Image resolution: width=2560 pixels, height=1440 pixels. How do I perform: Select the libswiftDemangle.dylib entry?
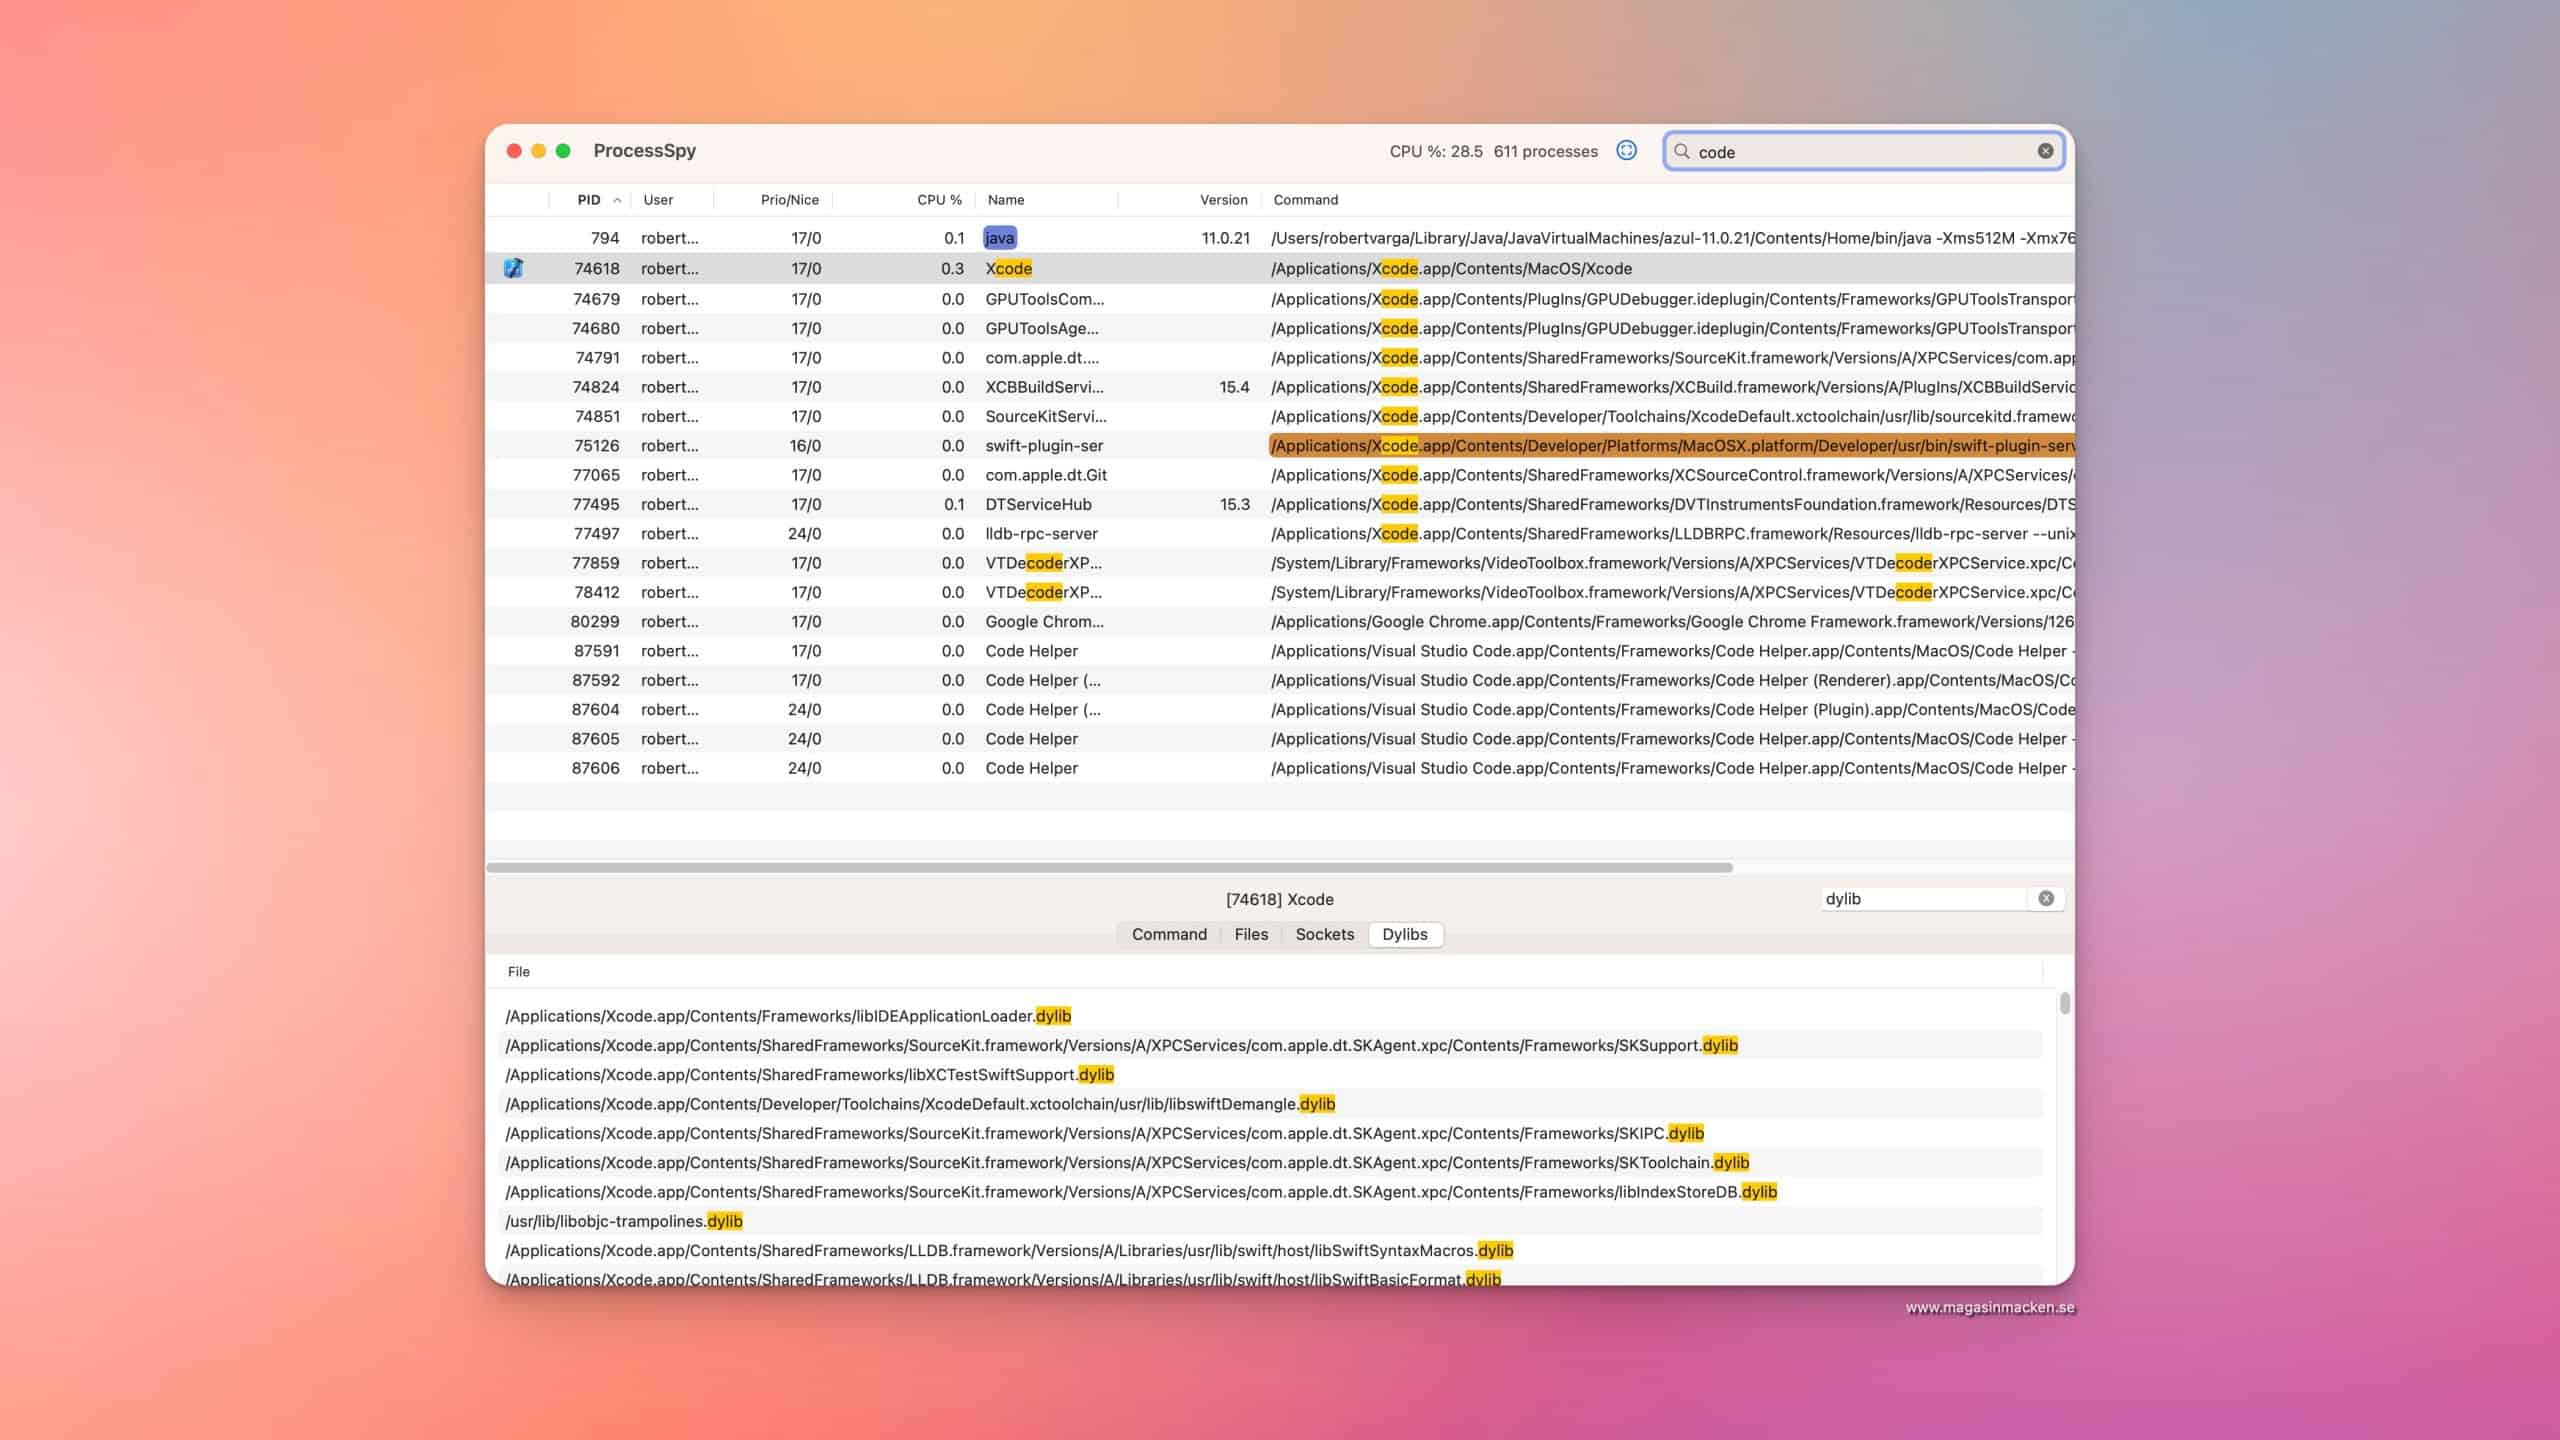(1270, 1104)
